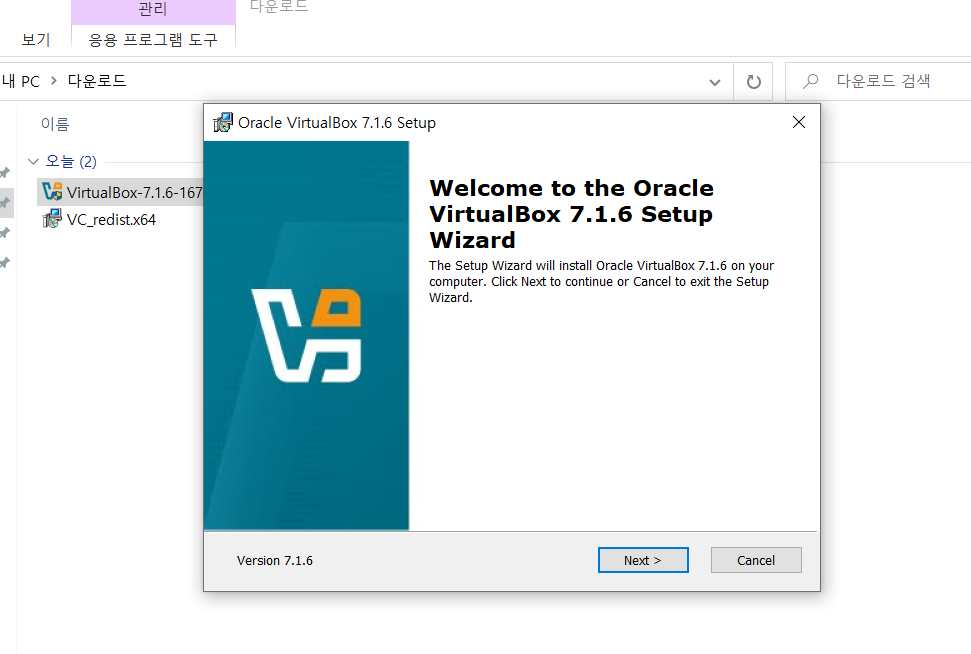Click the 다운로드 breadcrumb item
The image size is (971, 654).
tap(97, 81)
